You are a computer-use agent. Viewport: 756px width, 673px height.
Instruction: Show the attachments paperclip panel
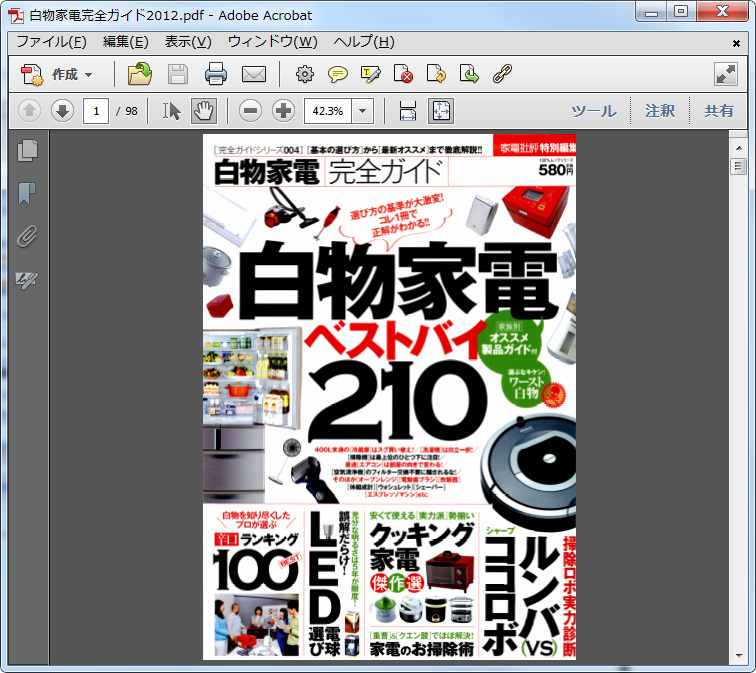click(x=28, y=236)
